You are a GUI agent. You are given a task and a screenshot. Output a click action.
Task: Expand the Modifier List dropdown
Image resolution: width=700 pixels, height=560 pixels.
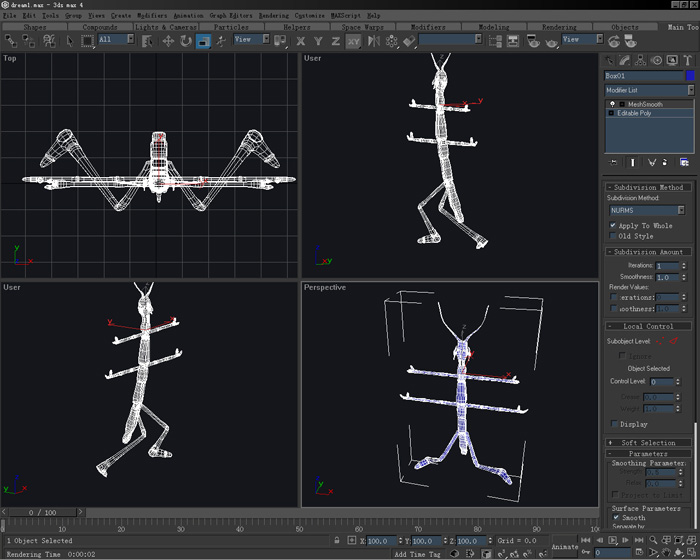(x=649, y=90)
